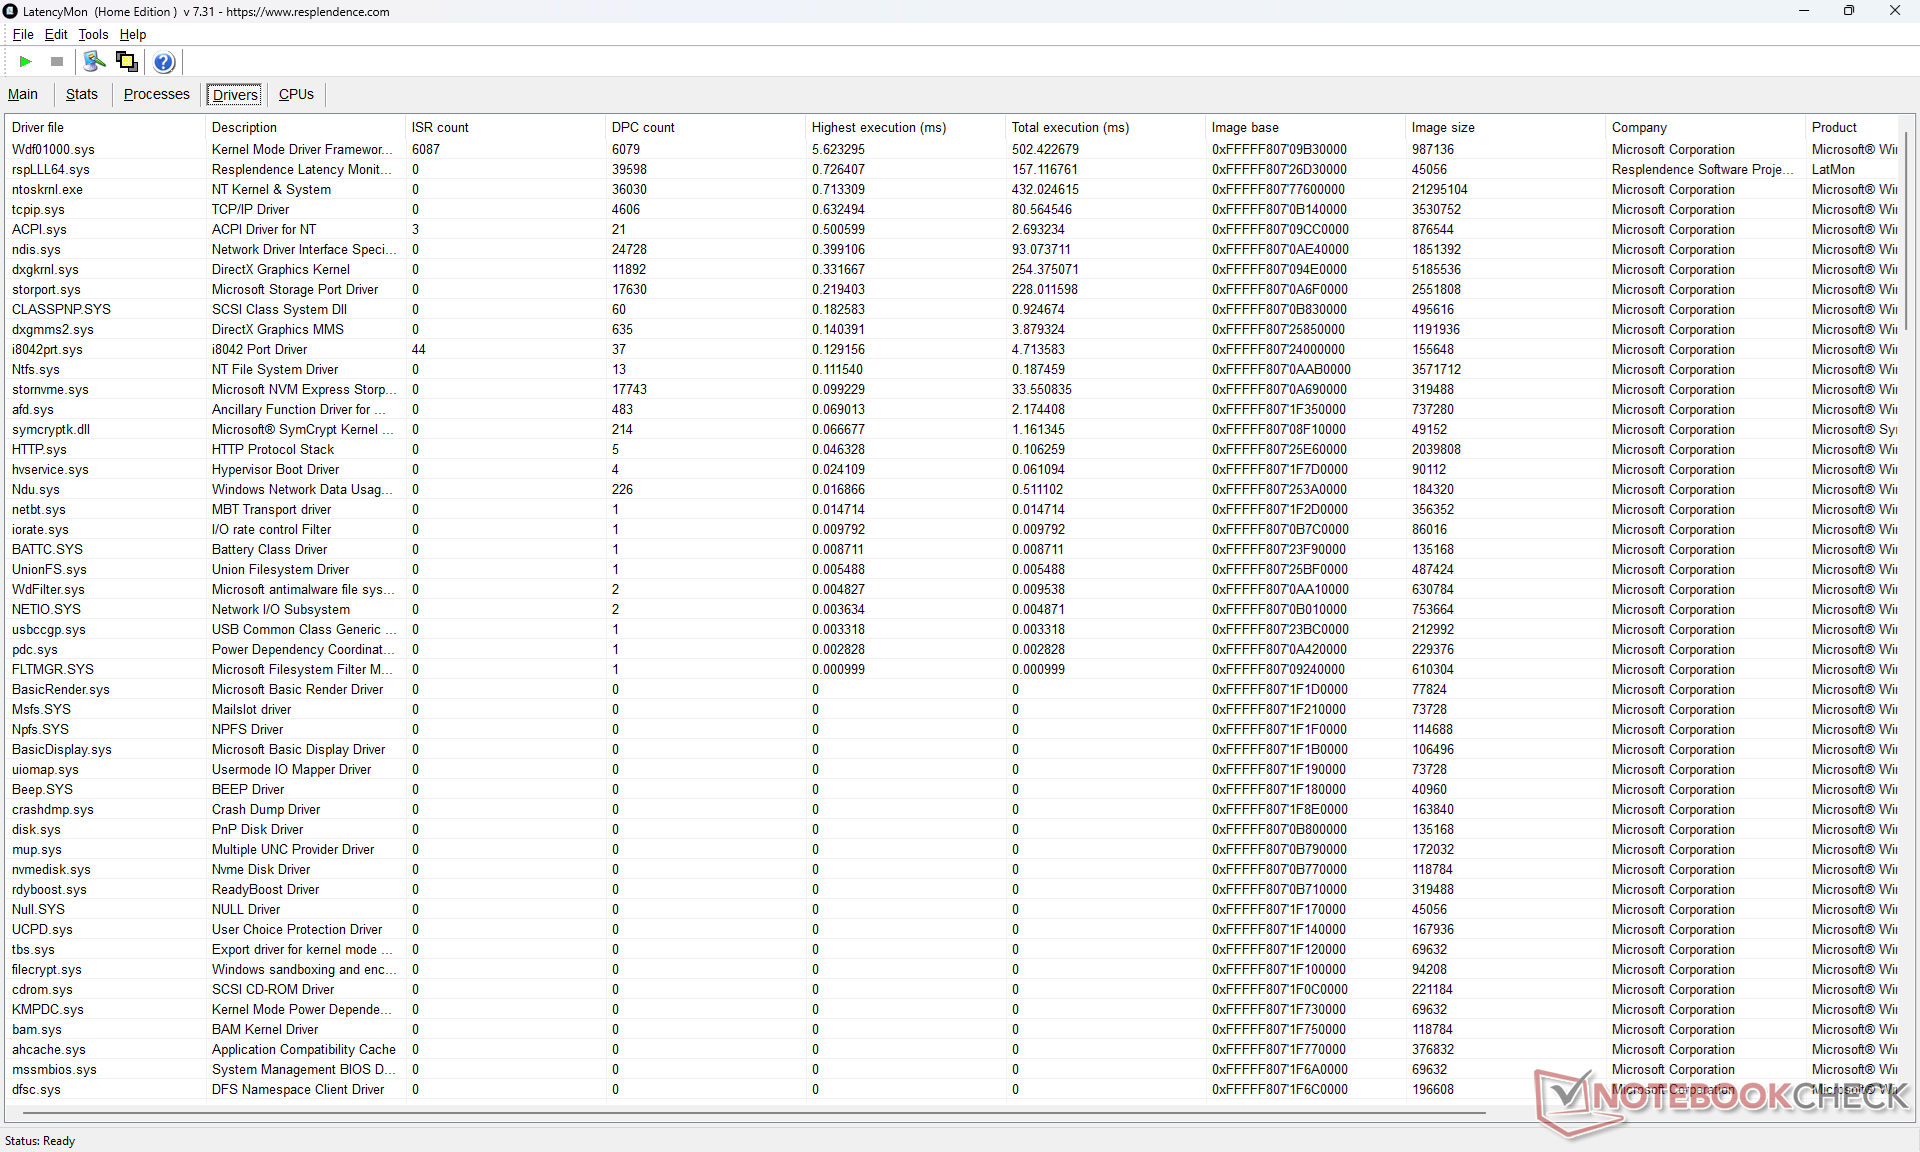Screen dimensions: 1920x1152
Task: Sort list by Driver file header
Action: tap(38, 127)
